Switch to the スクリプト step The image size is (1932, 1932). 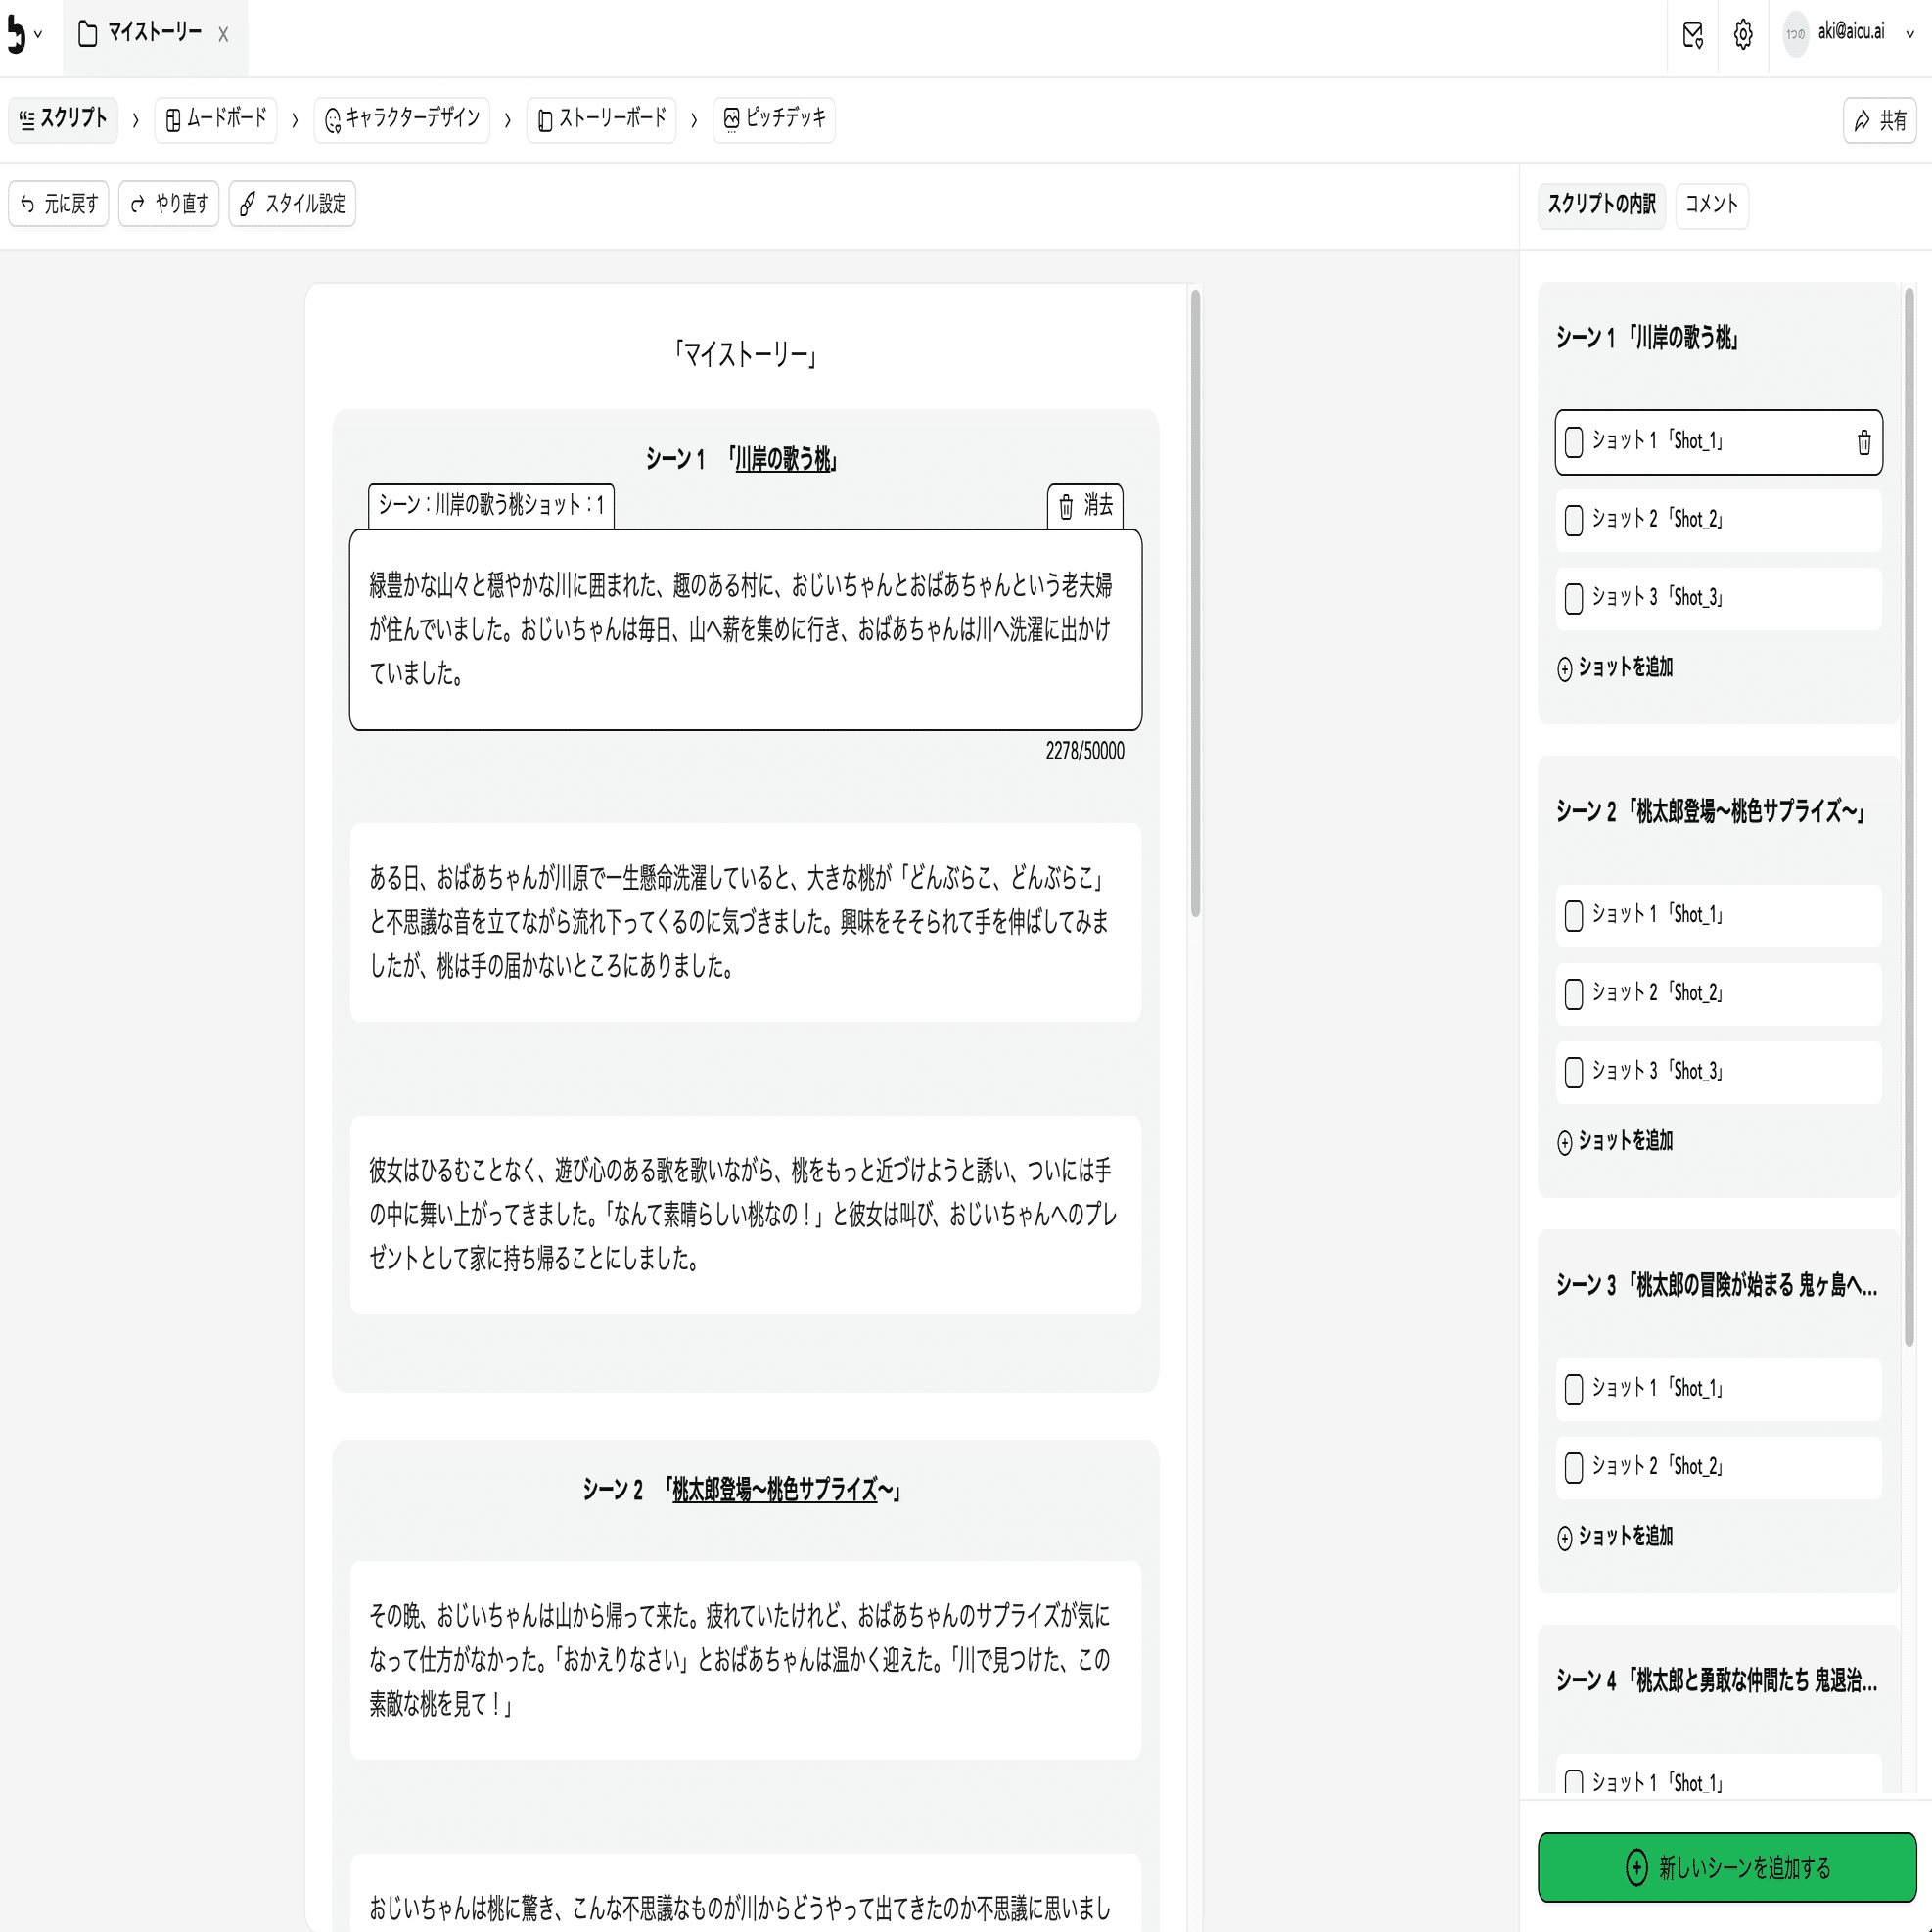point(63,120)
